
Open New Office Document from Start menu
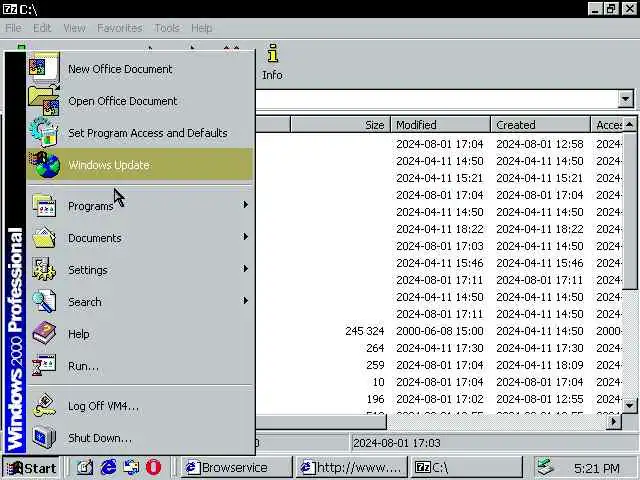pos(140,69)
